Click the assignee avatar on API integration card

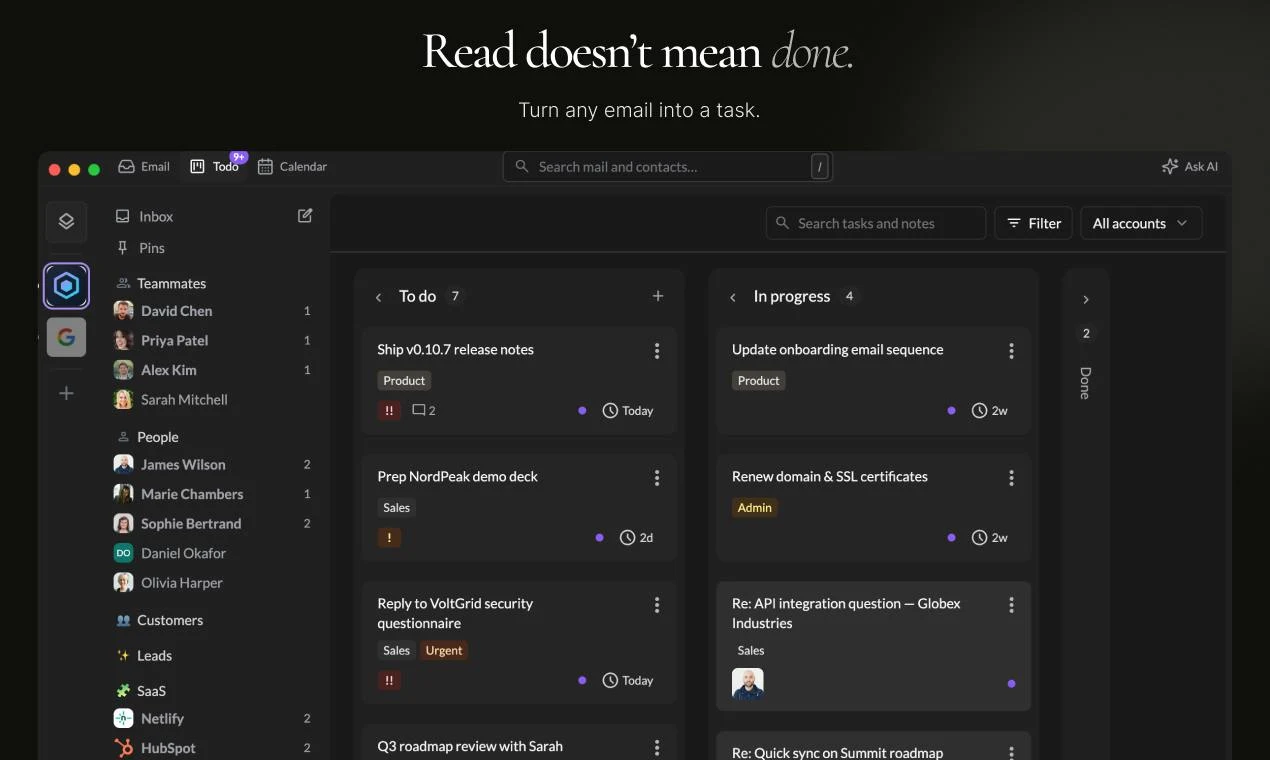click(x=748, y=683)
